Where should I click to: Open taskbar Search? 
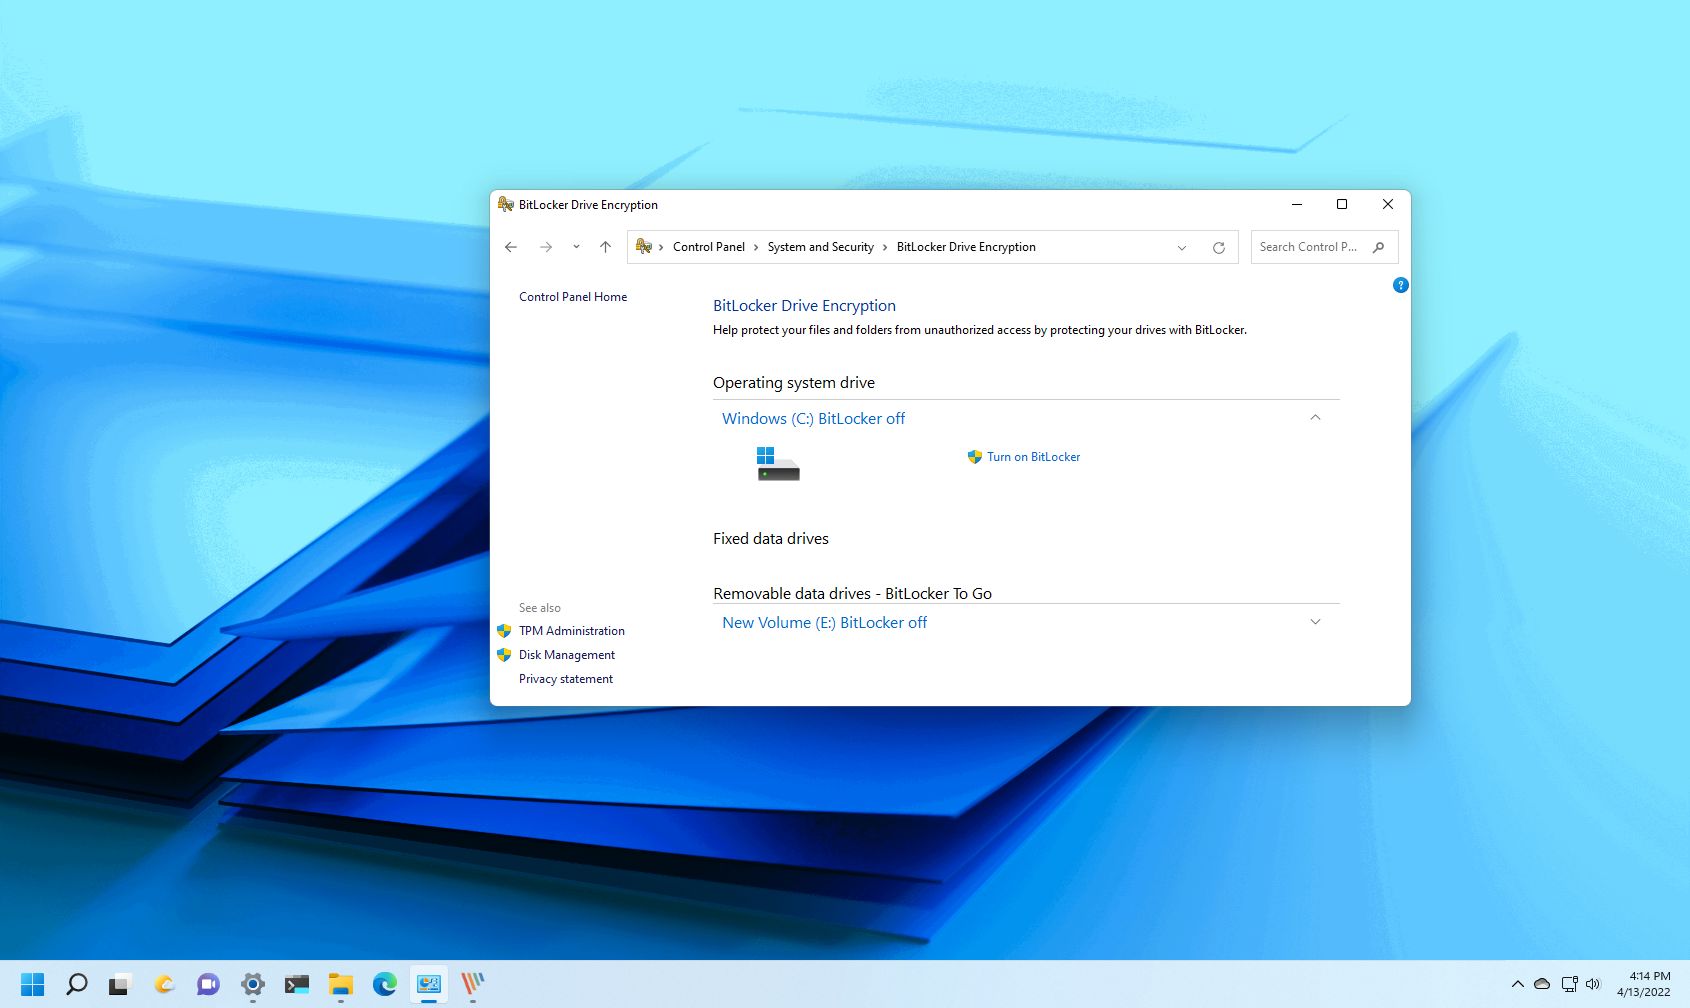click(x=76, y=984)
